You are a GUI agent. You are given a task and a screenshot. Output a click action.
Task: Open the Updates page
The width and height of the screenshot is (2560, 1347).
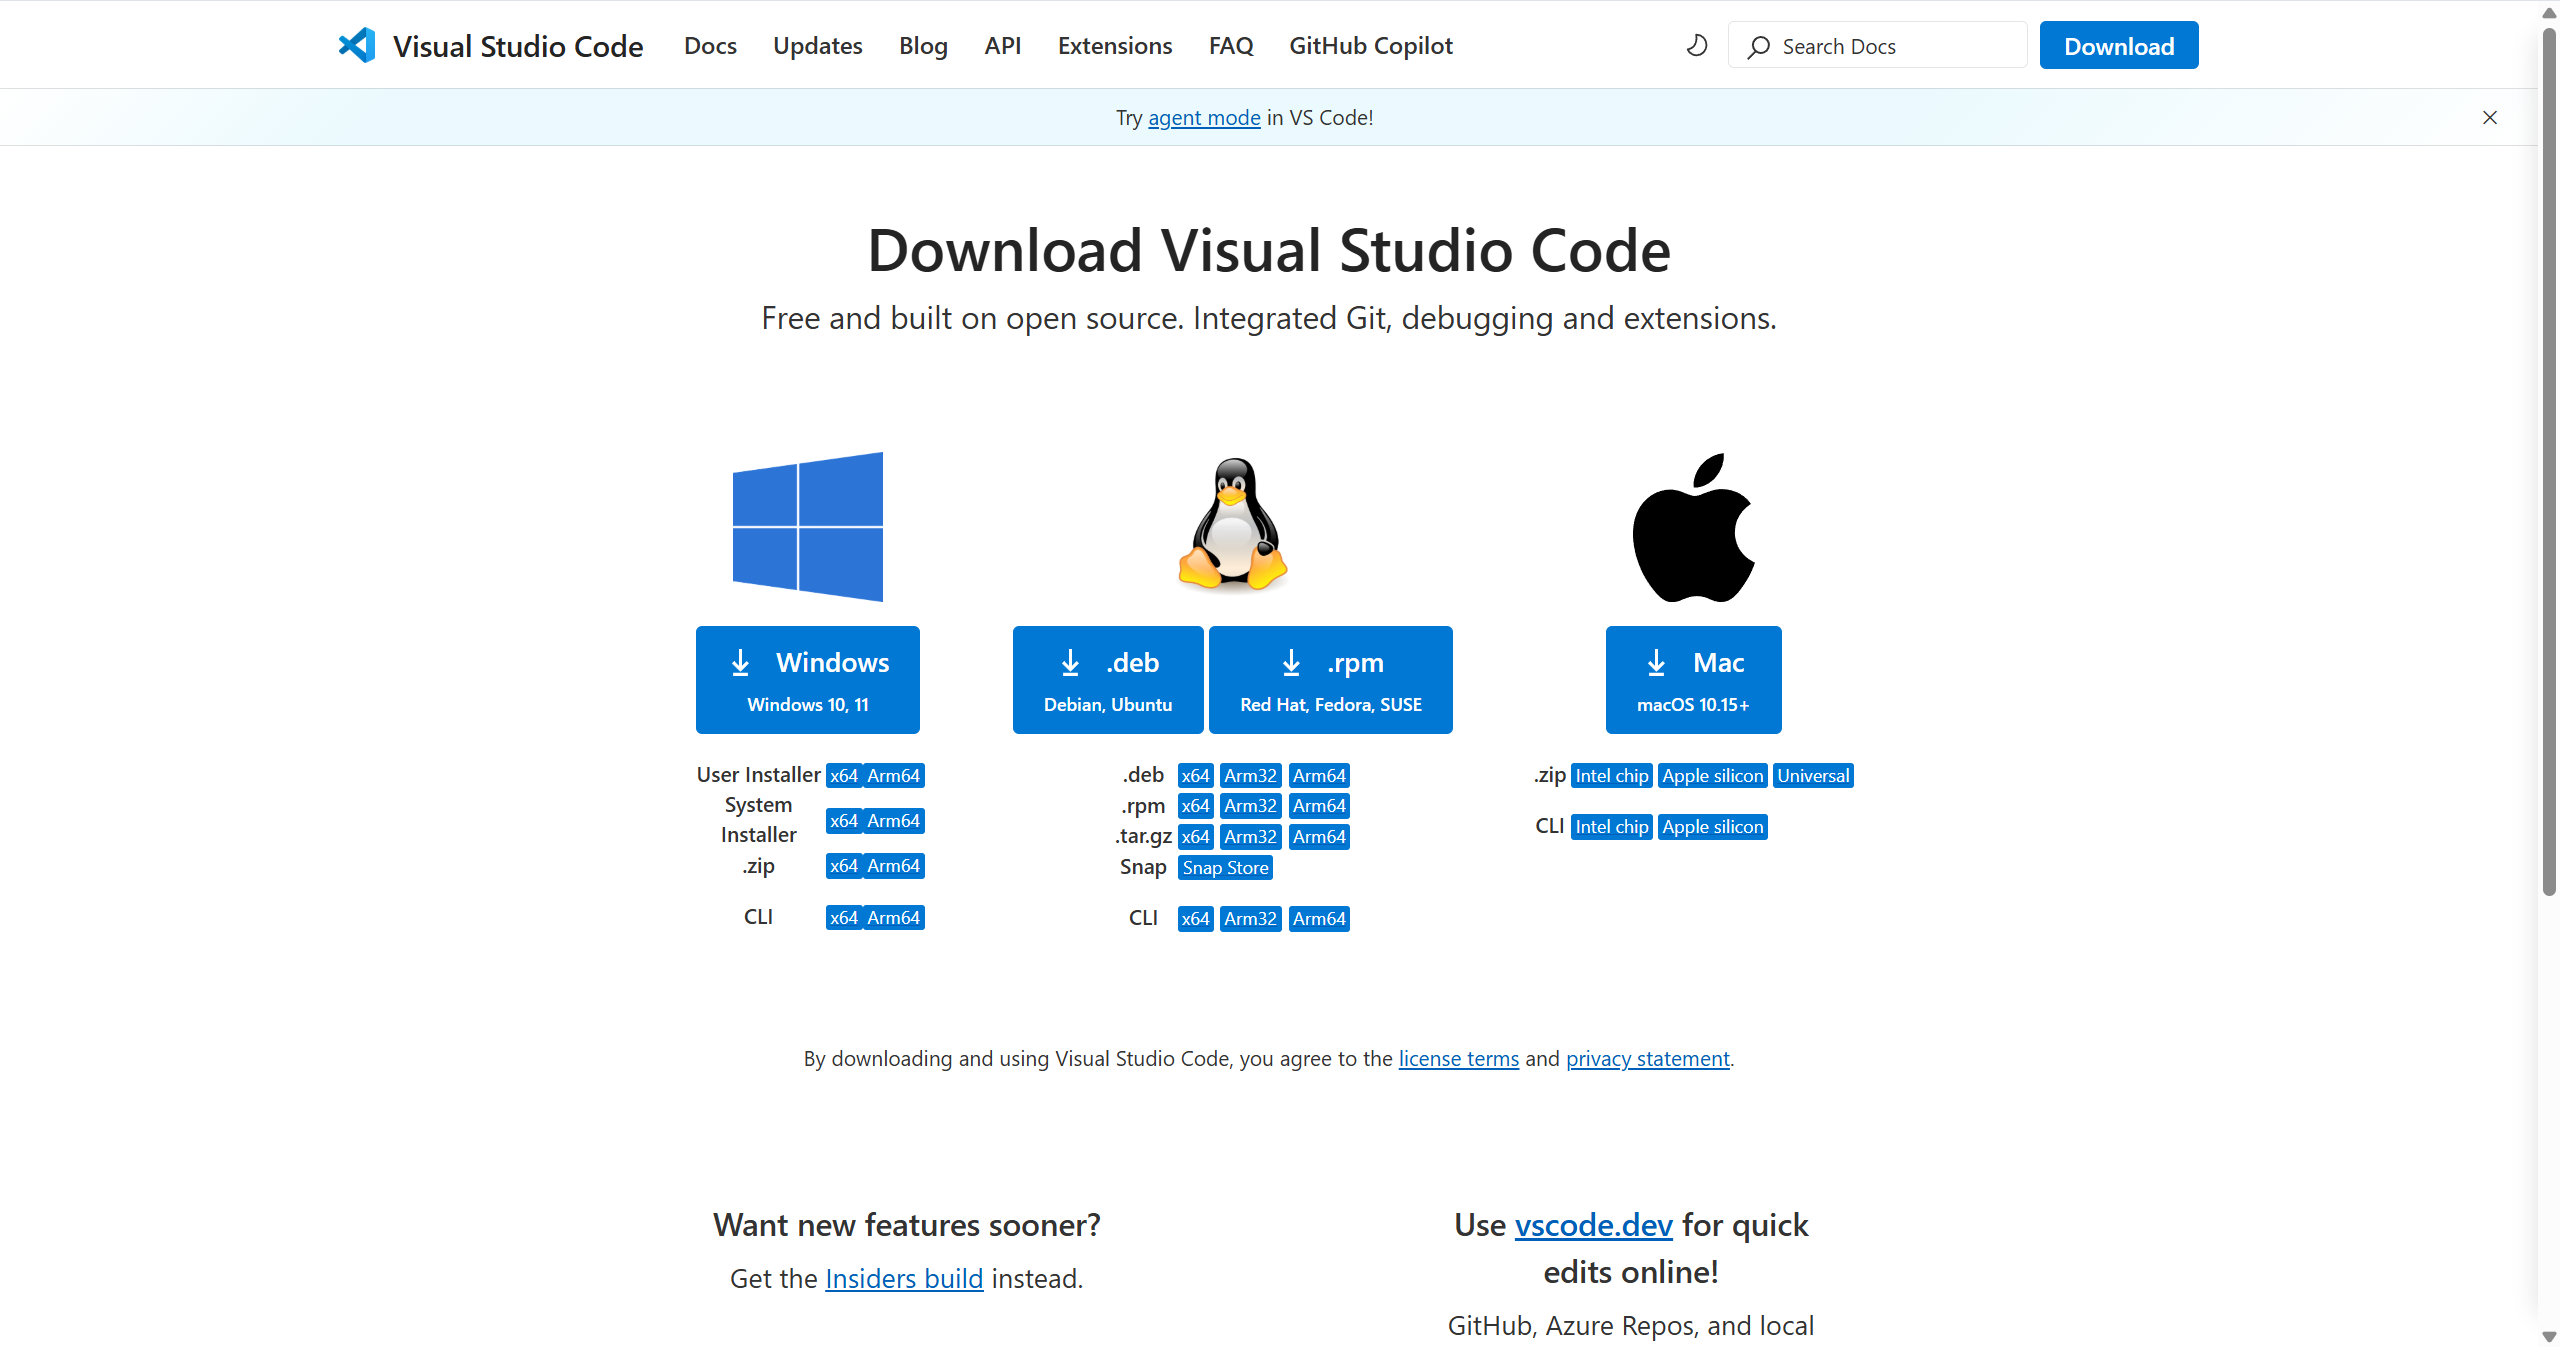point(818,46)
